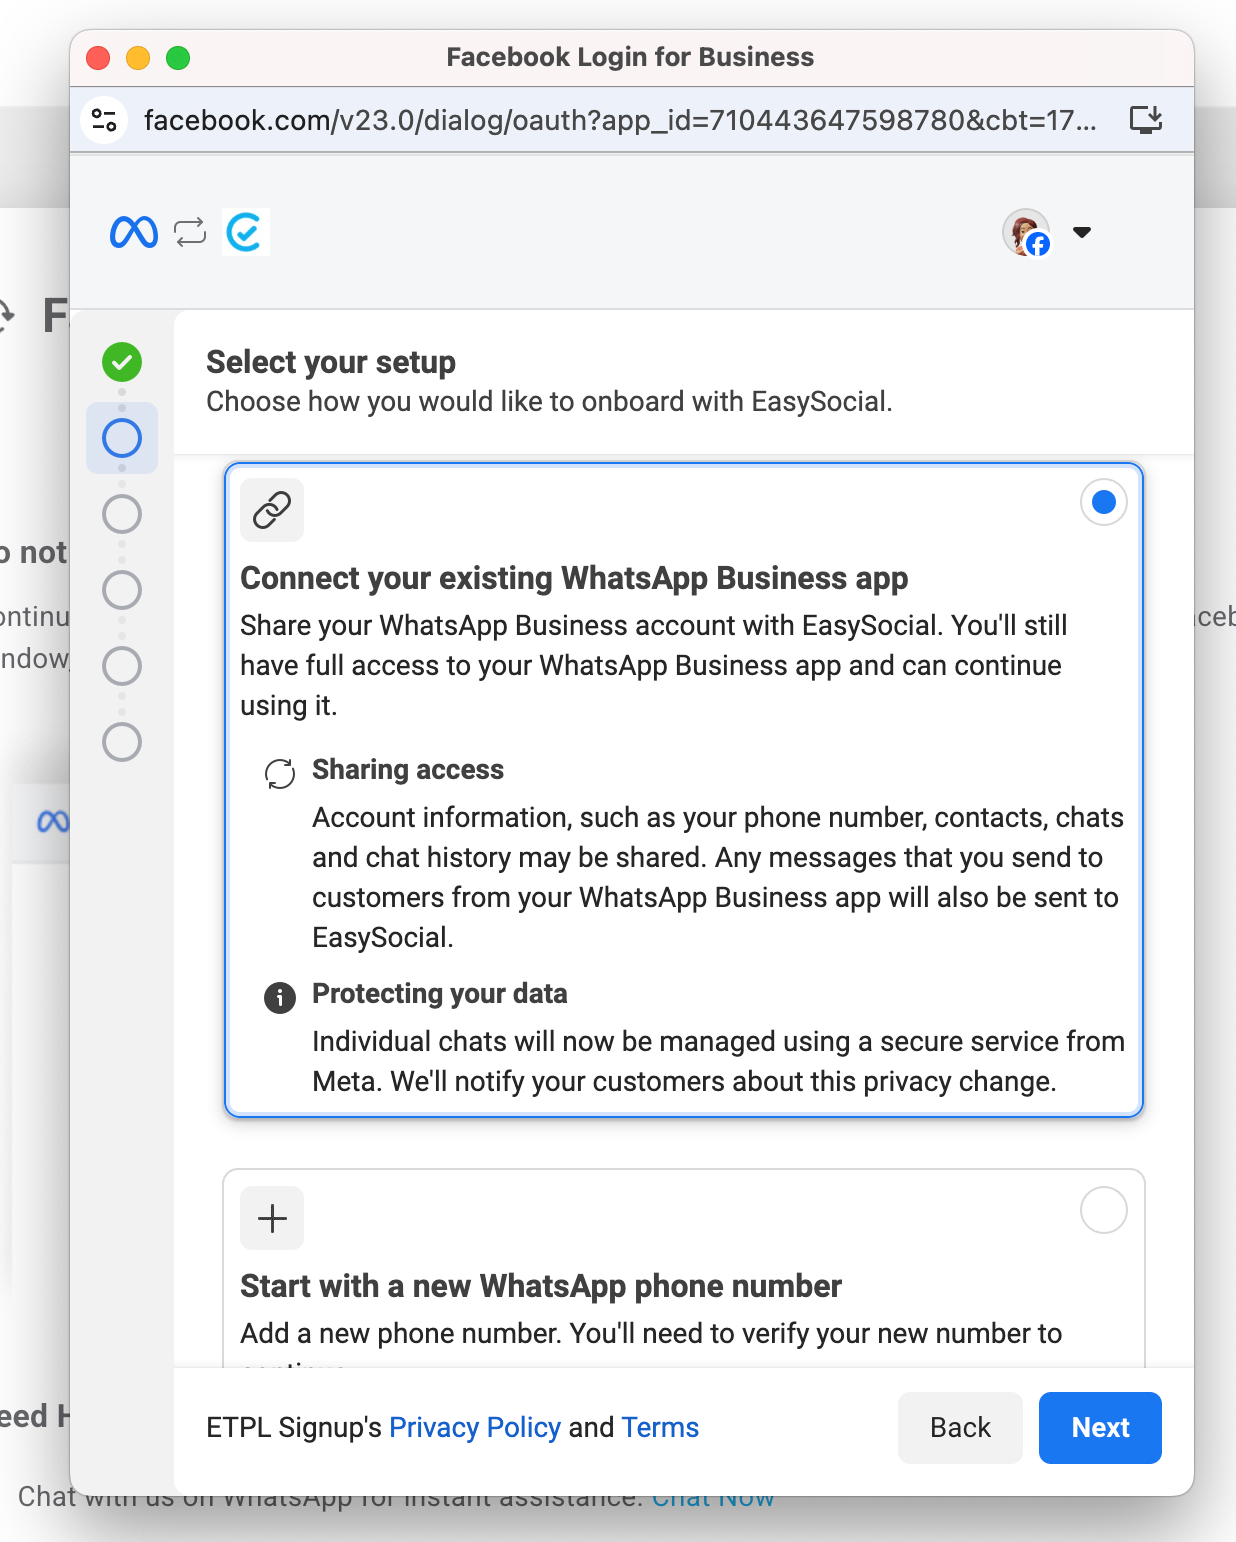Click the Facebook profile avatar

(x=1026, y=232)
